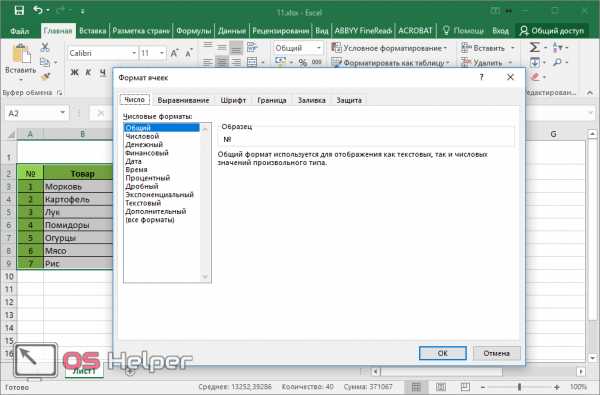Paste using the Вставить clipboard icon

pyautogui.click(x=21, y=54)
